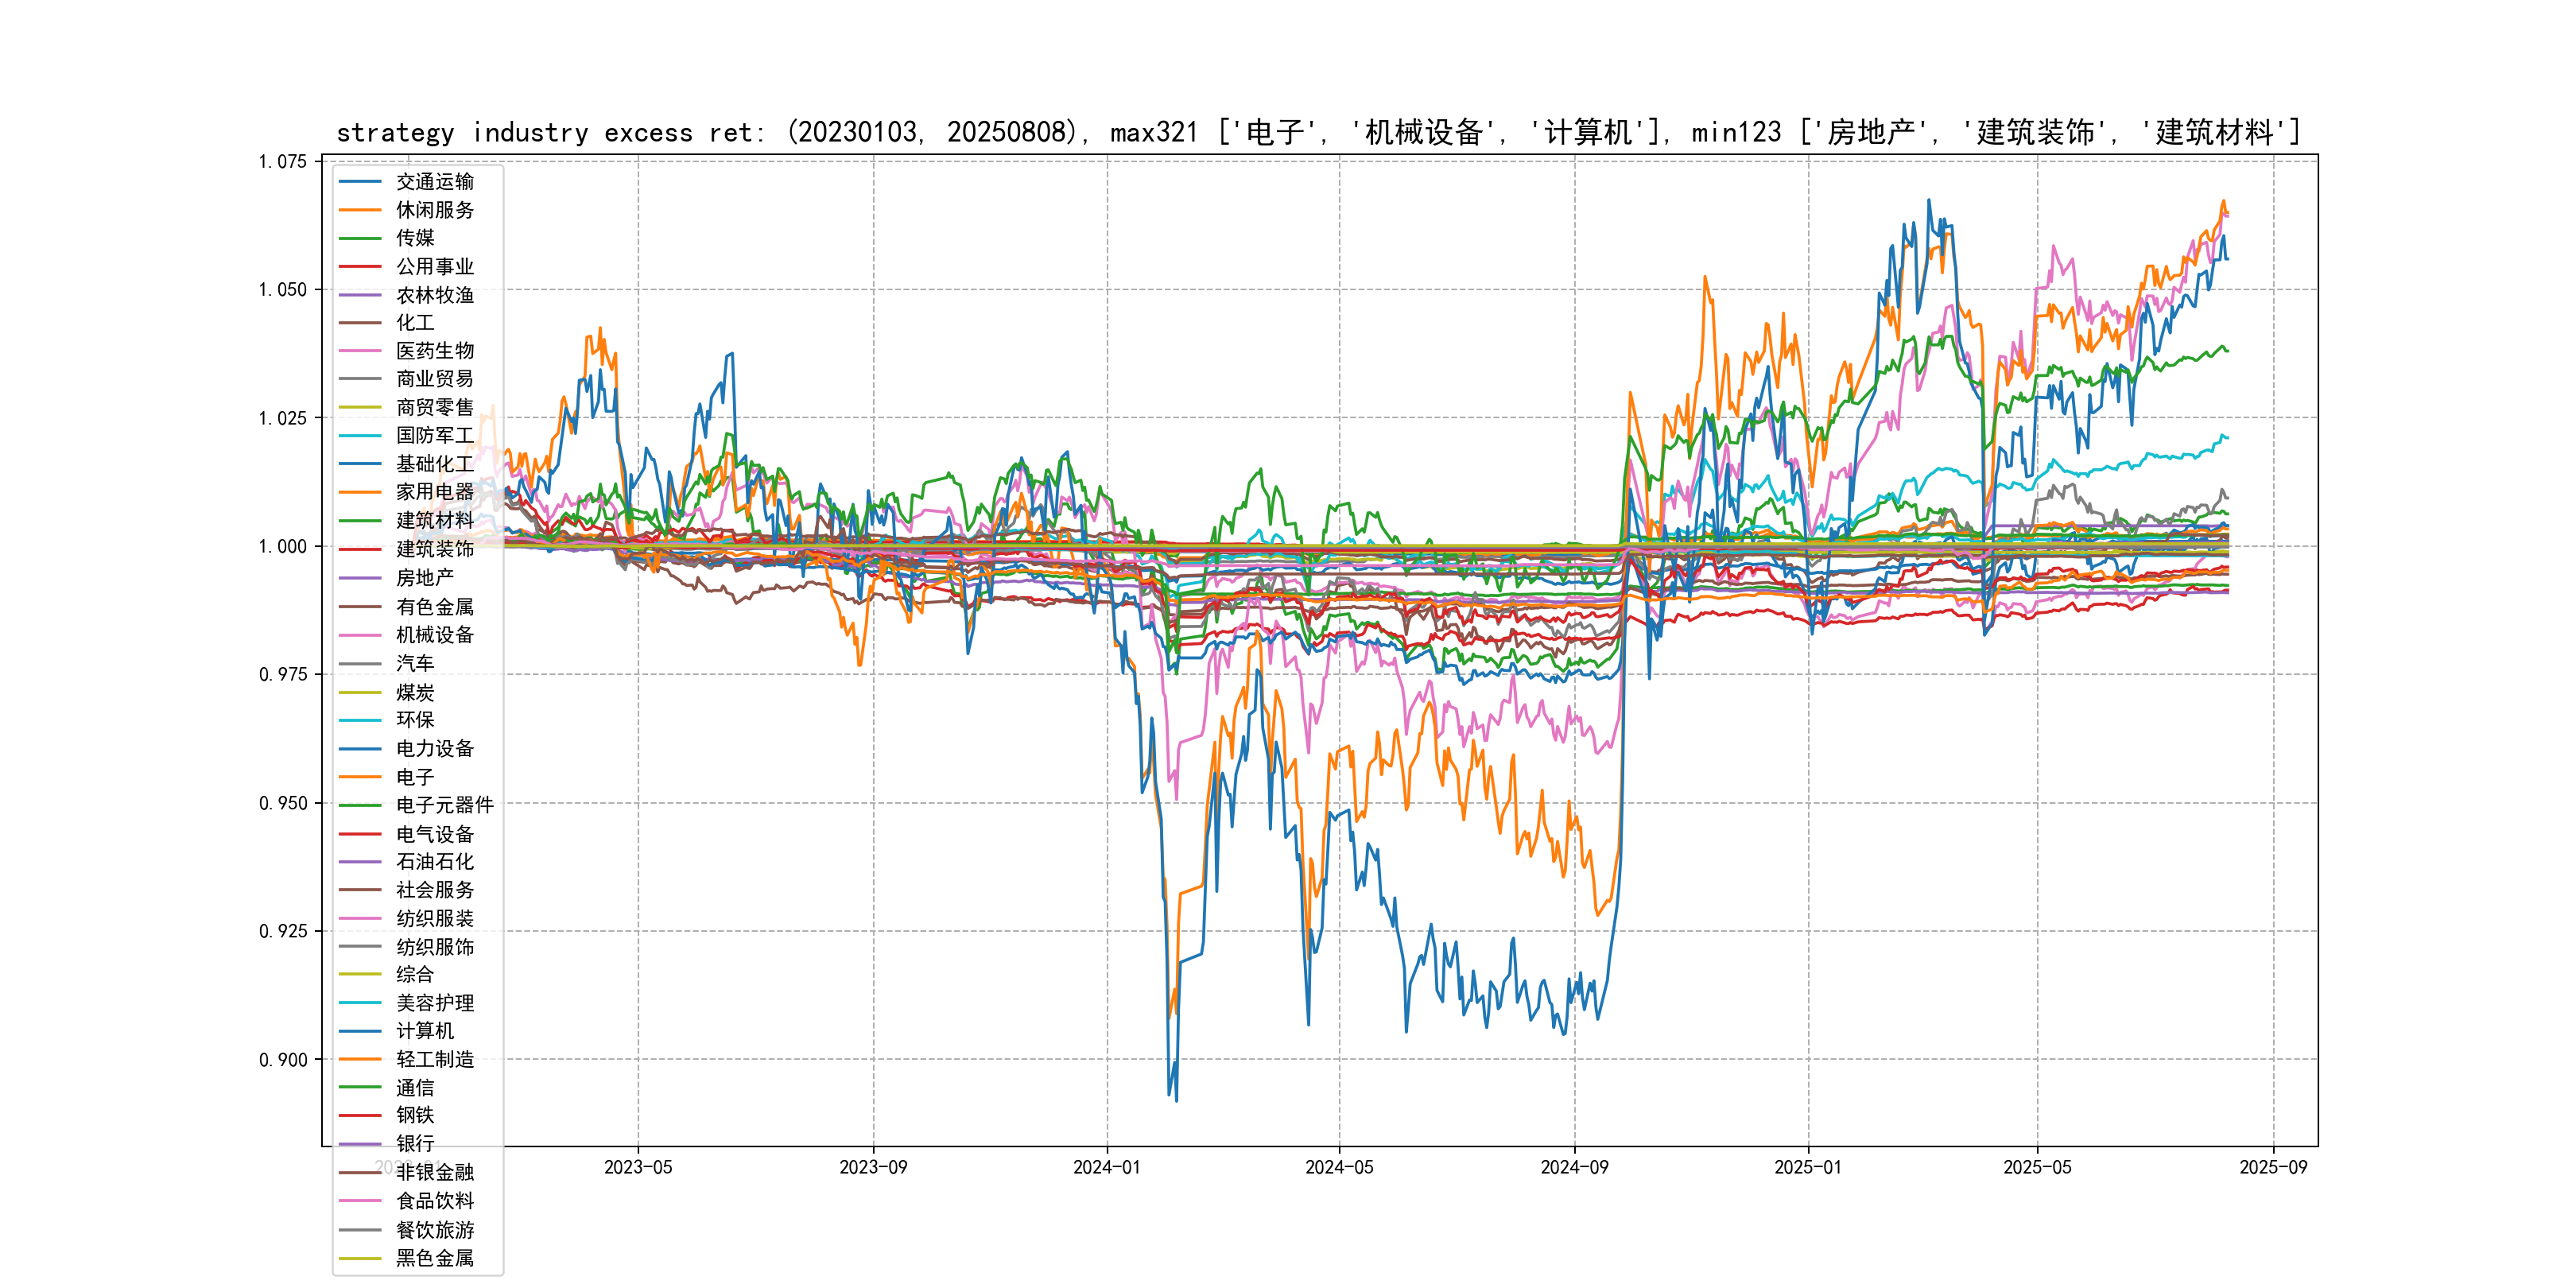Click the 电子元器件 legend entry
The image size is (2576, 1288).
444,805
